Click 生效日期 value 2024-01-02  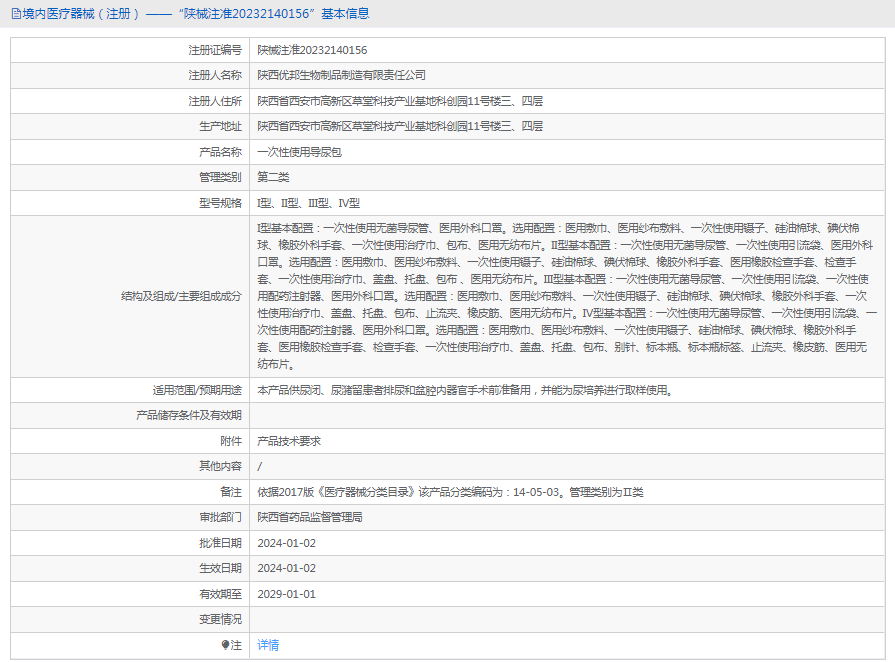click(287, 568)
